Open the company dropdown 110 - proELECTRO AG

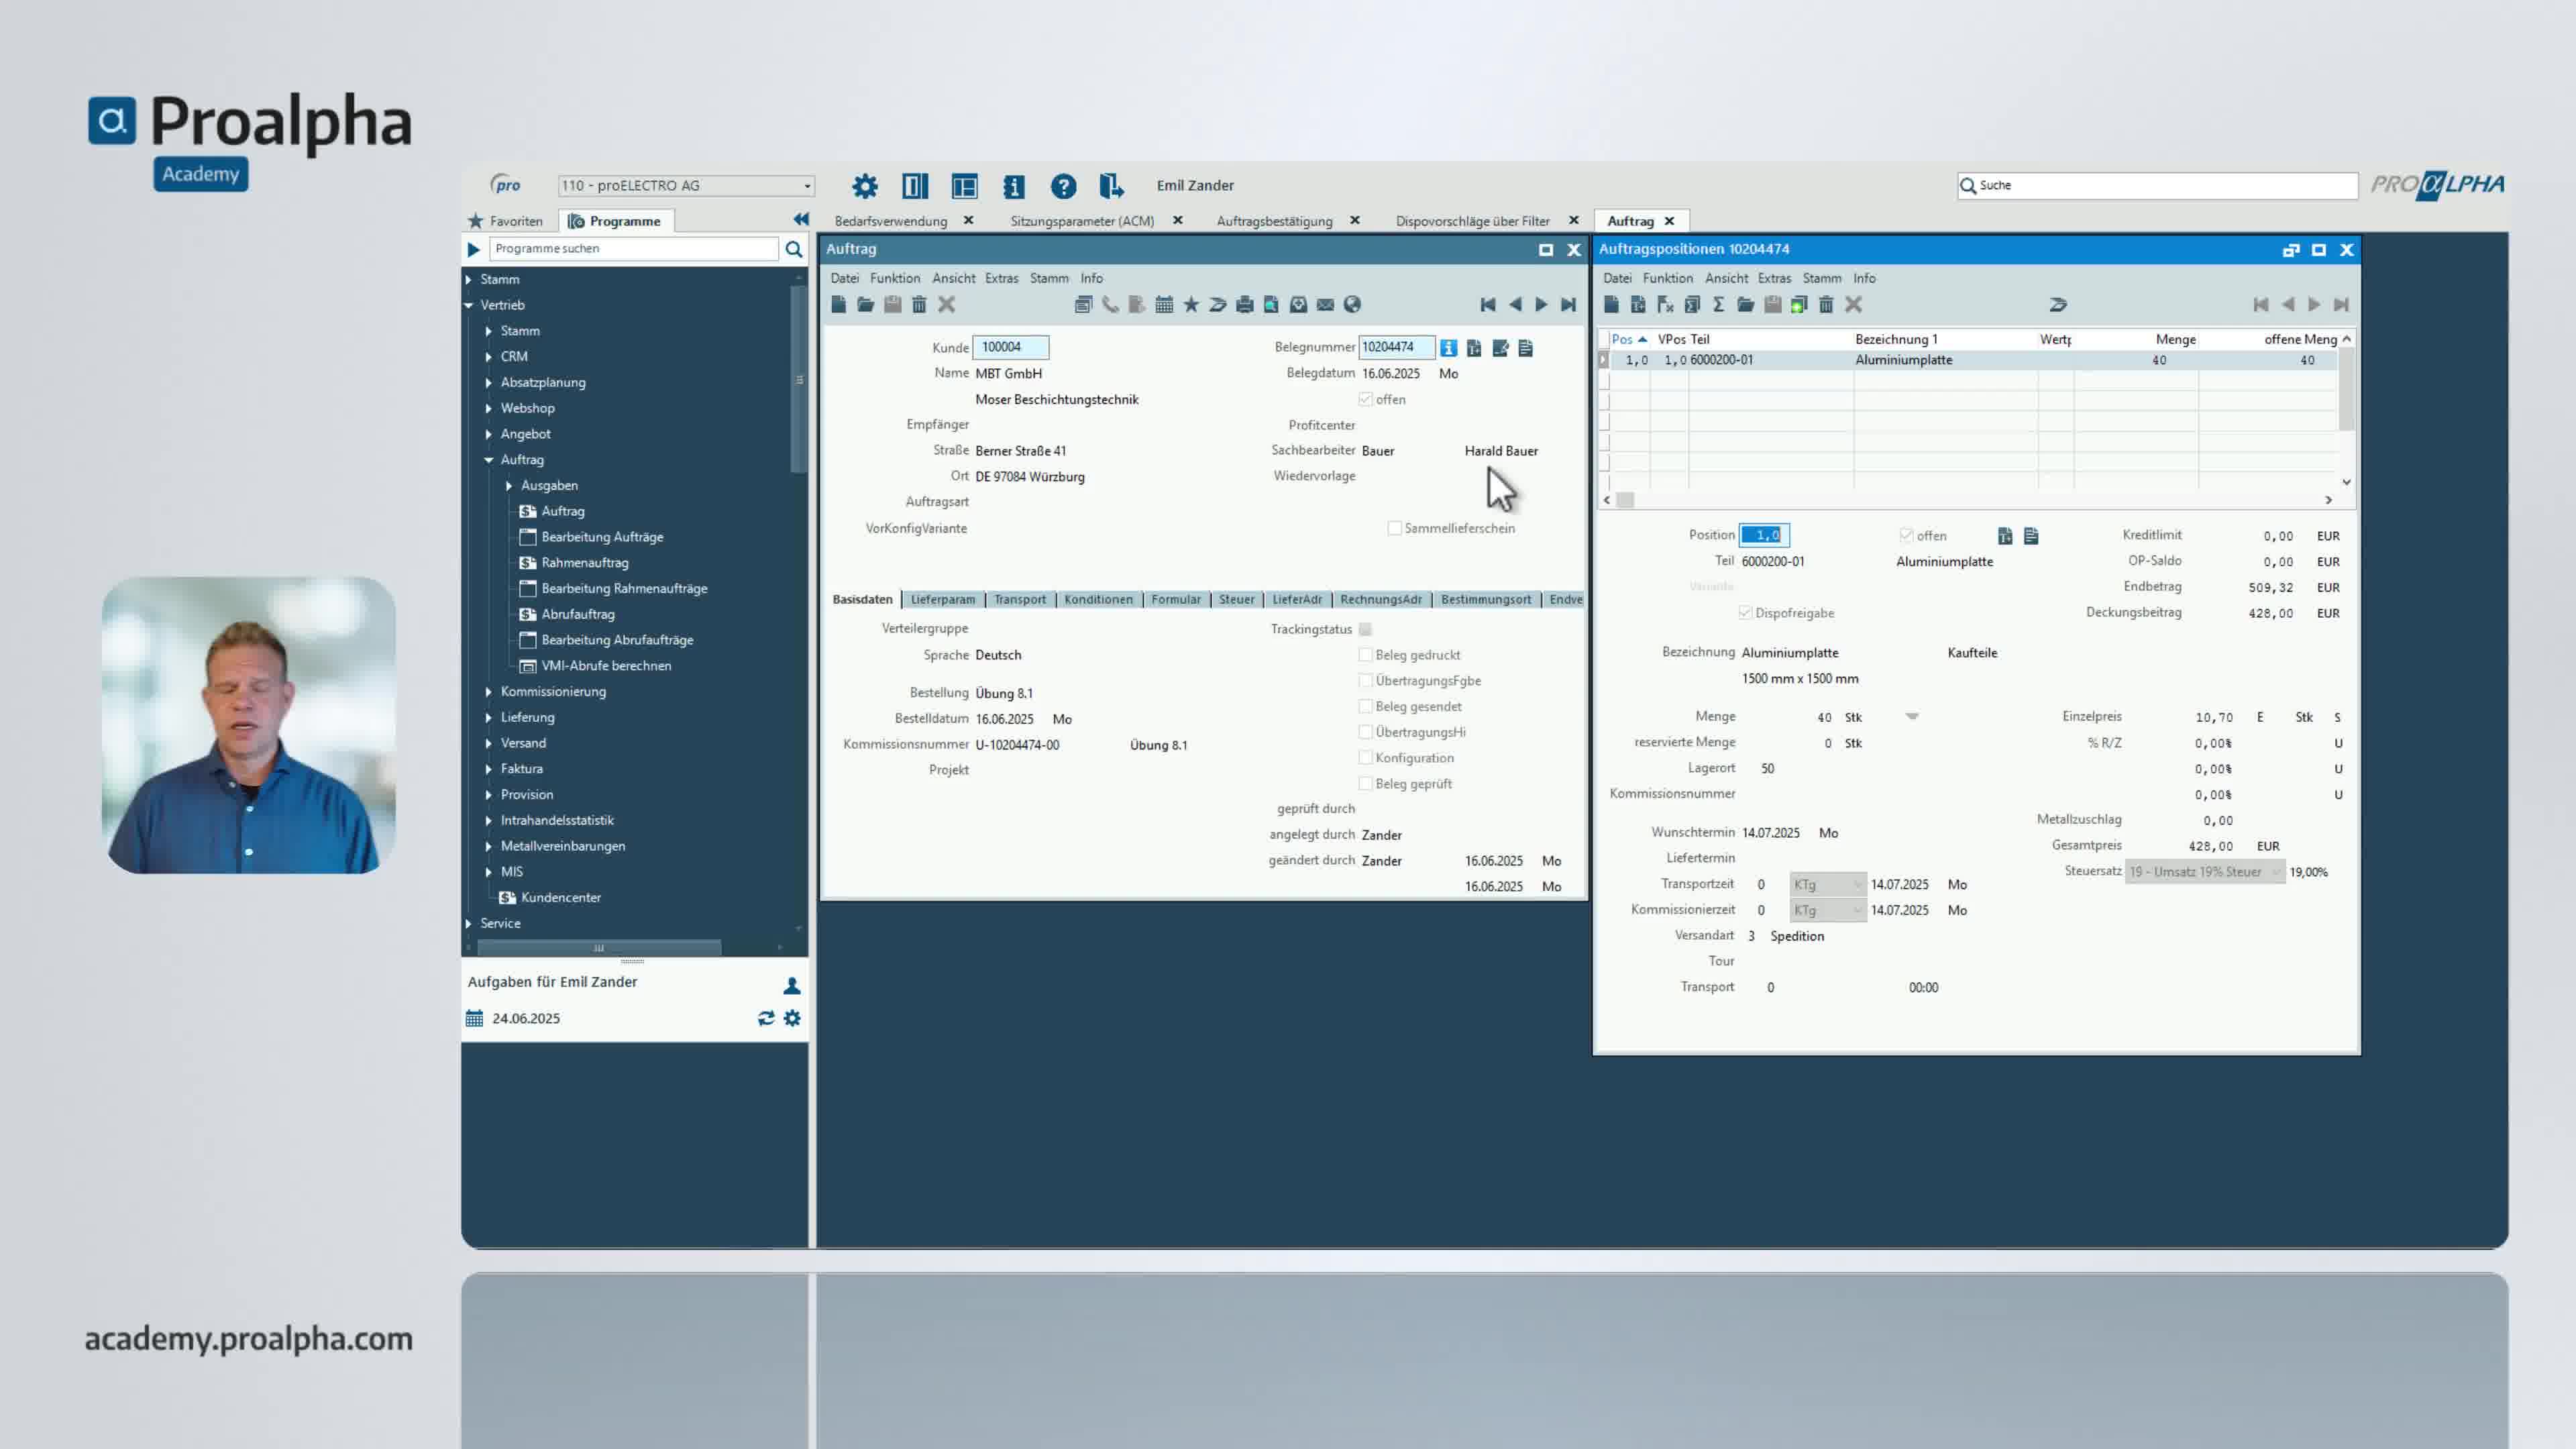coord(806,186)
